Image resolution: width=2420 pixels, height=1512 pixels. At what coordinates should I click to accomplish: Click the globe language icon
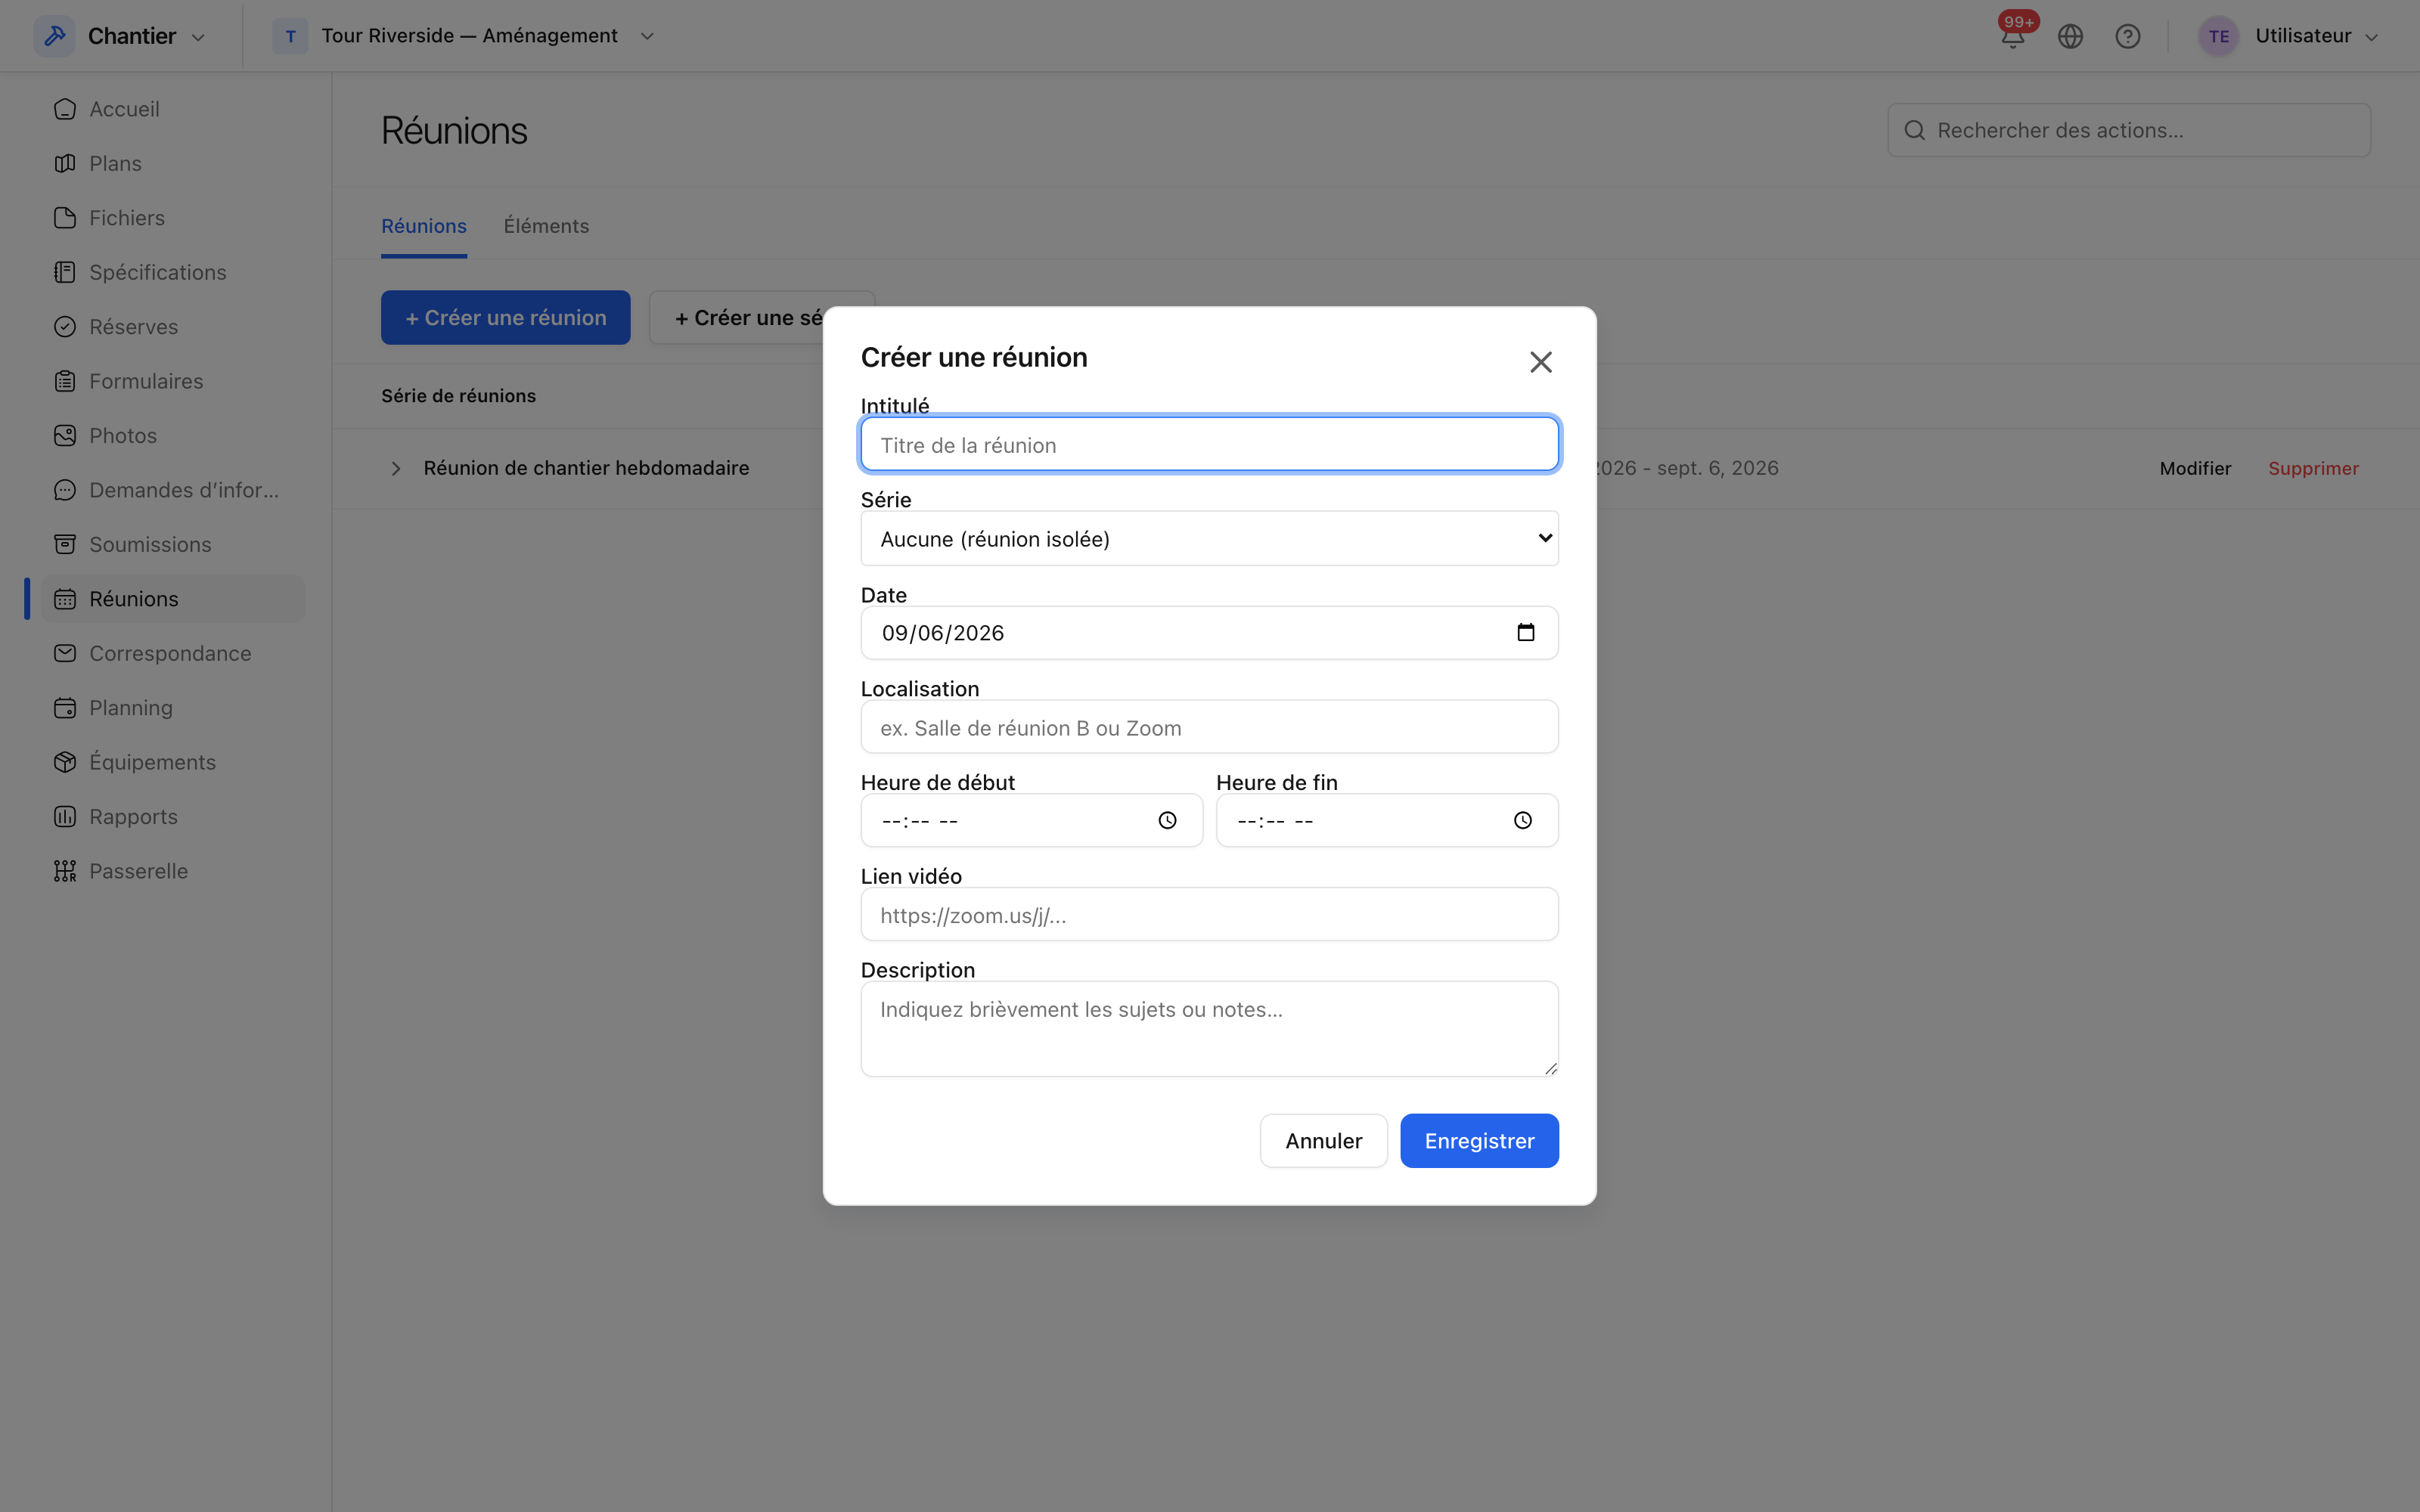click(x=2070, y=37)
